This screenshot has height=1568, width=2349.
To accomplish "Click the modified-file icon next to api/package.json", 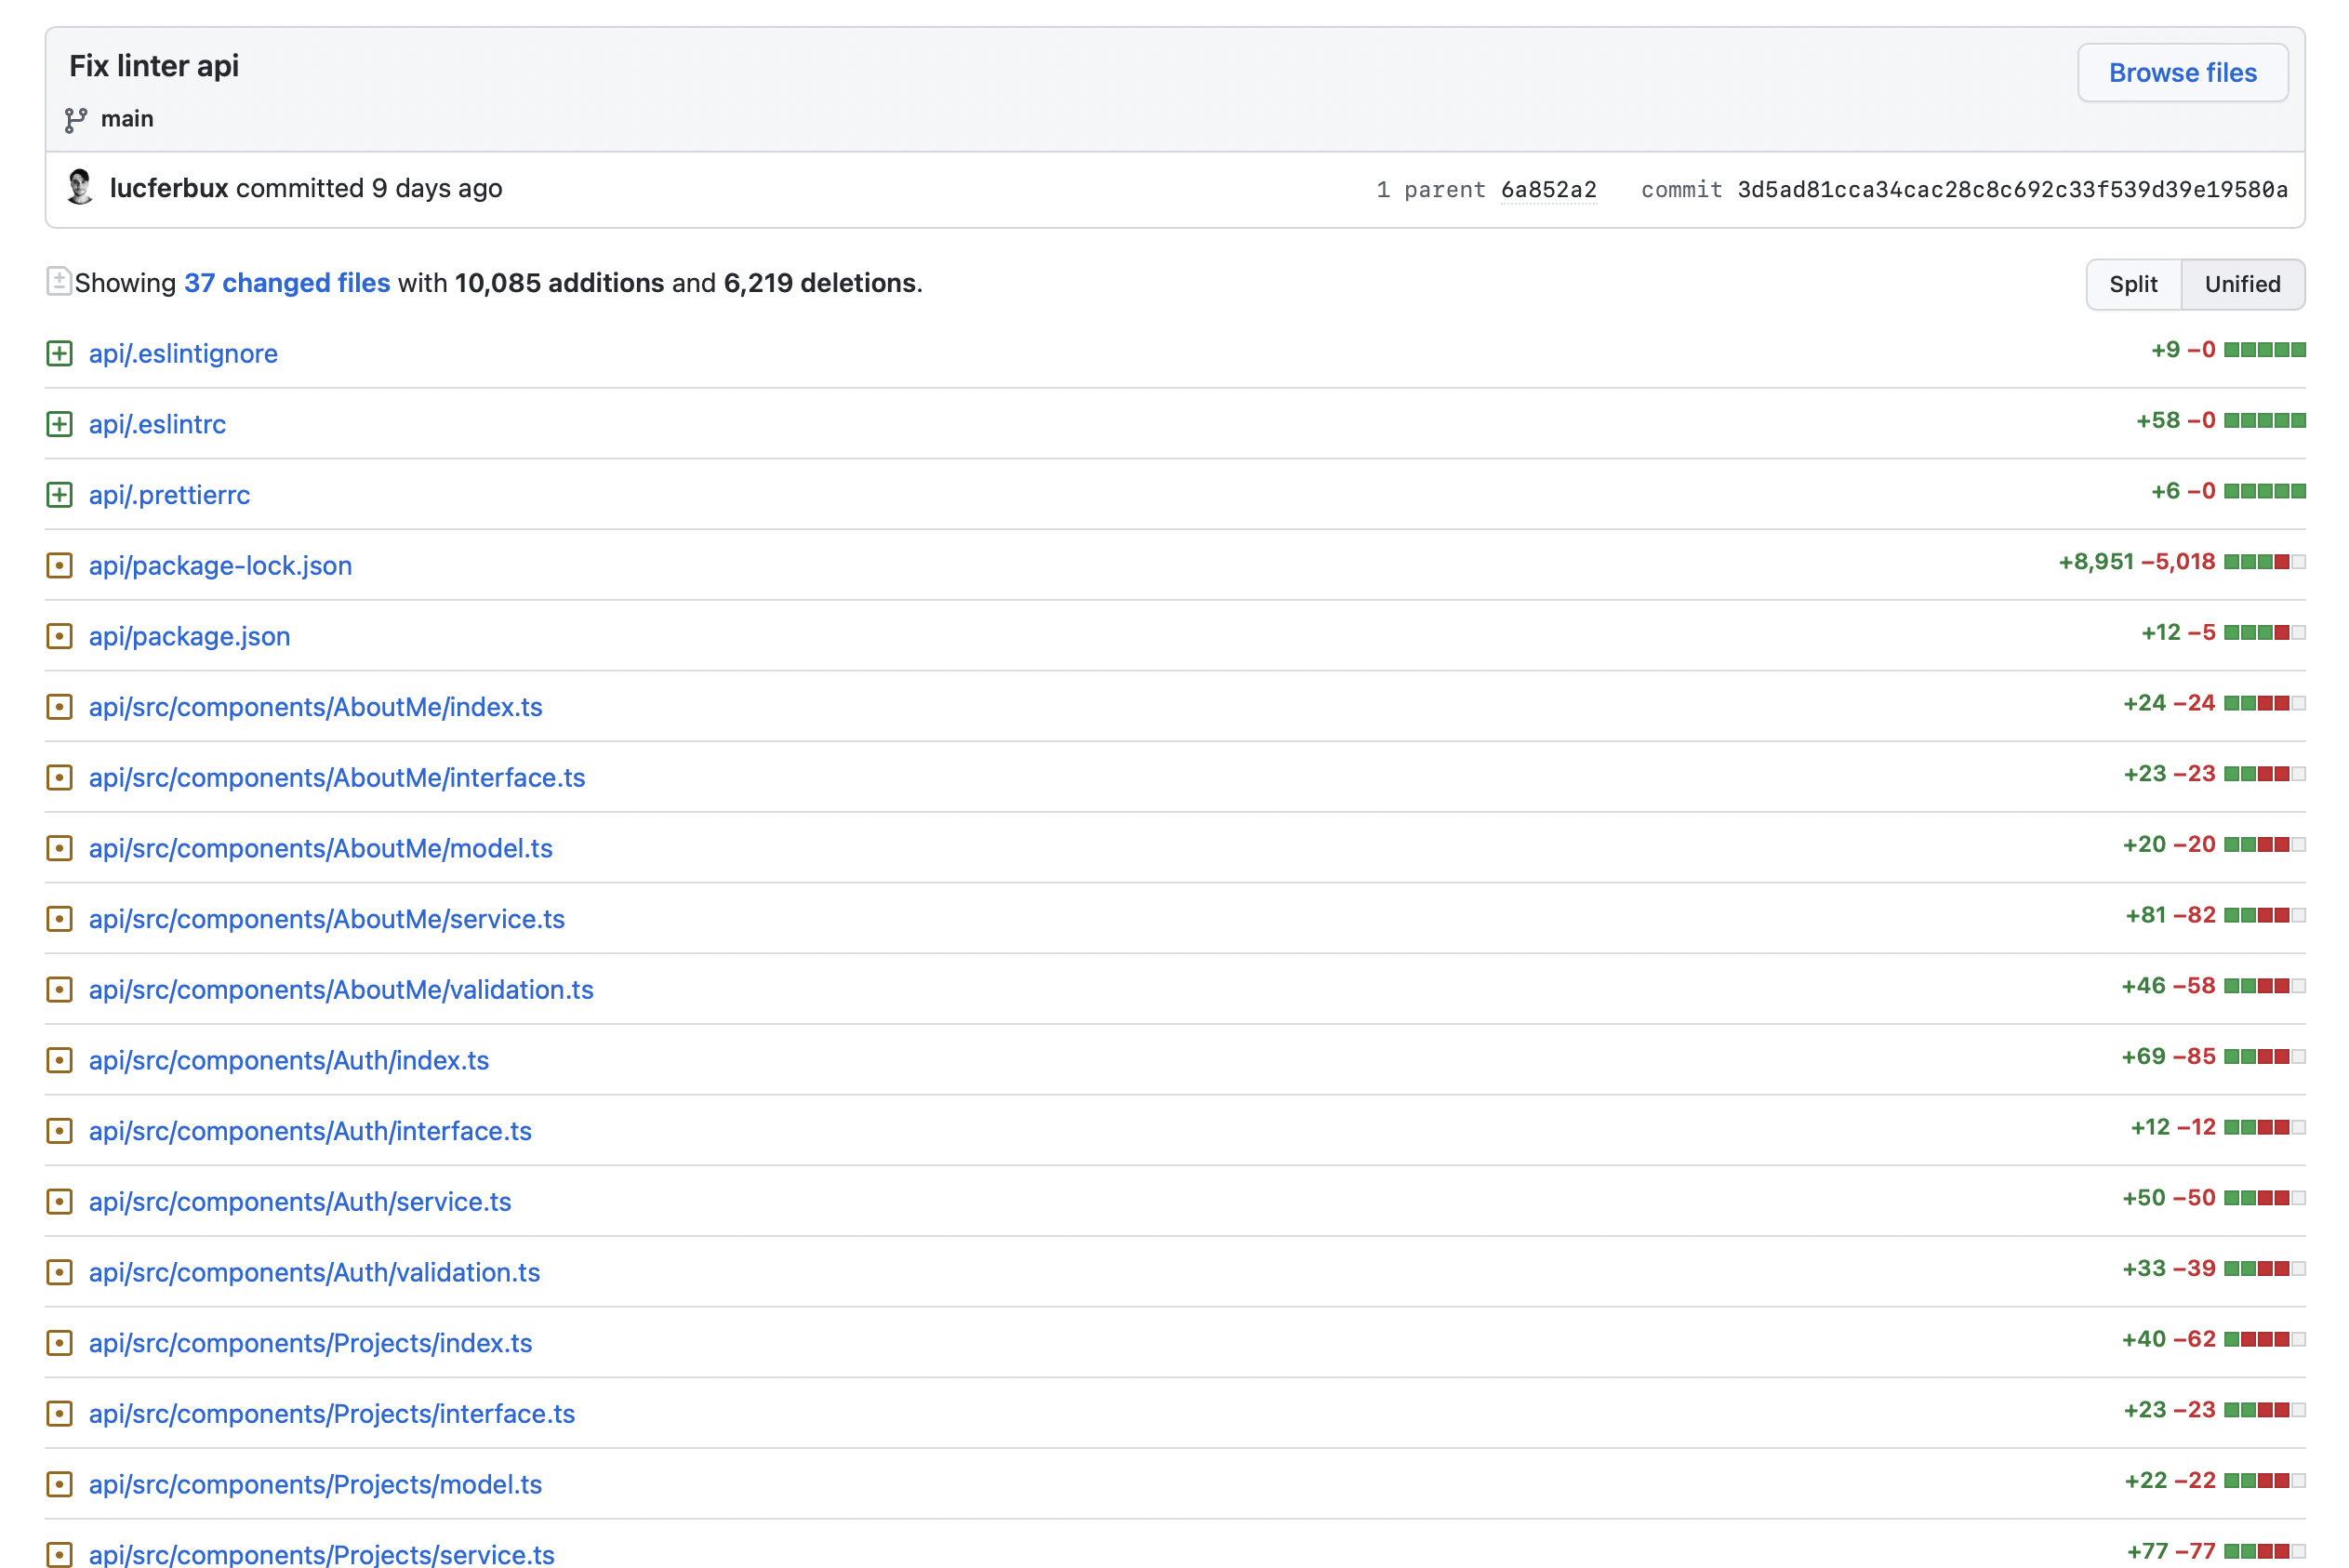I will pyautogui.click(x=59, y=636).
